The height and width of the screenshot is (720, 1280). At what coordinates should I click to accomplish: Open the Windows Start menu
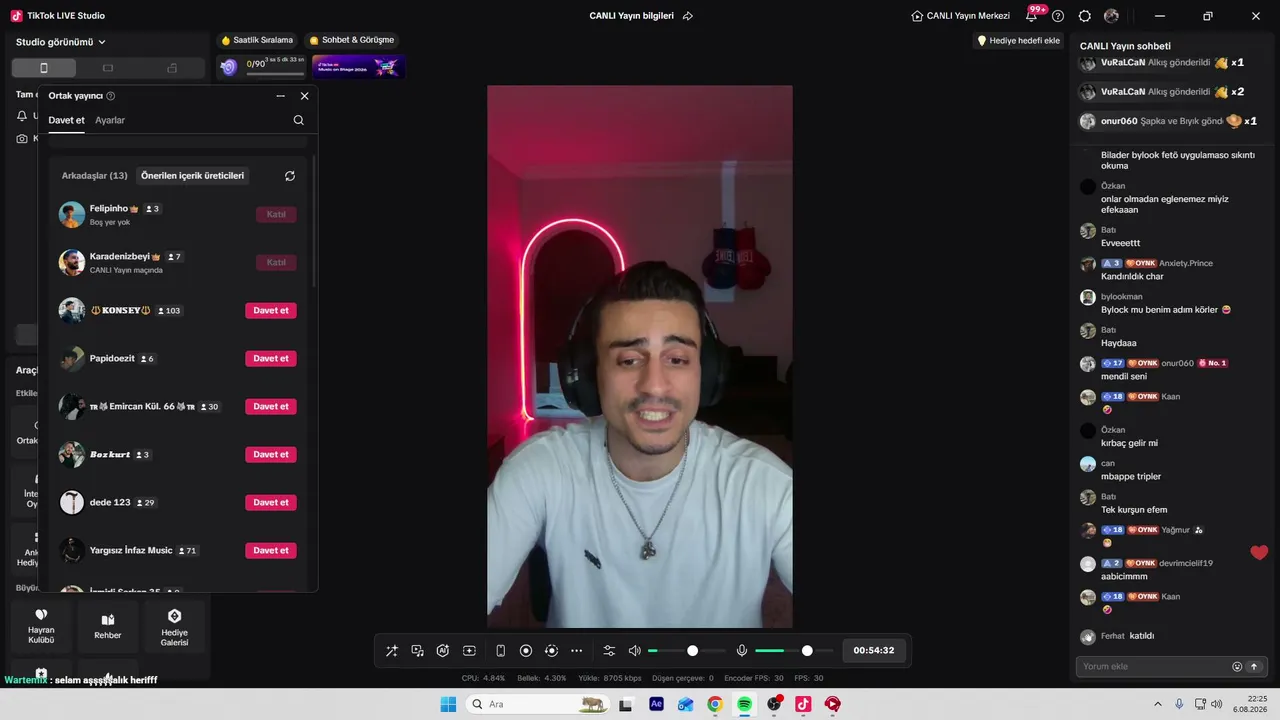[x=449, y=704]
